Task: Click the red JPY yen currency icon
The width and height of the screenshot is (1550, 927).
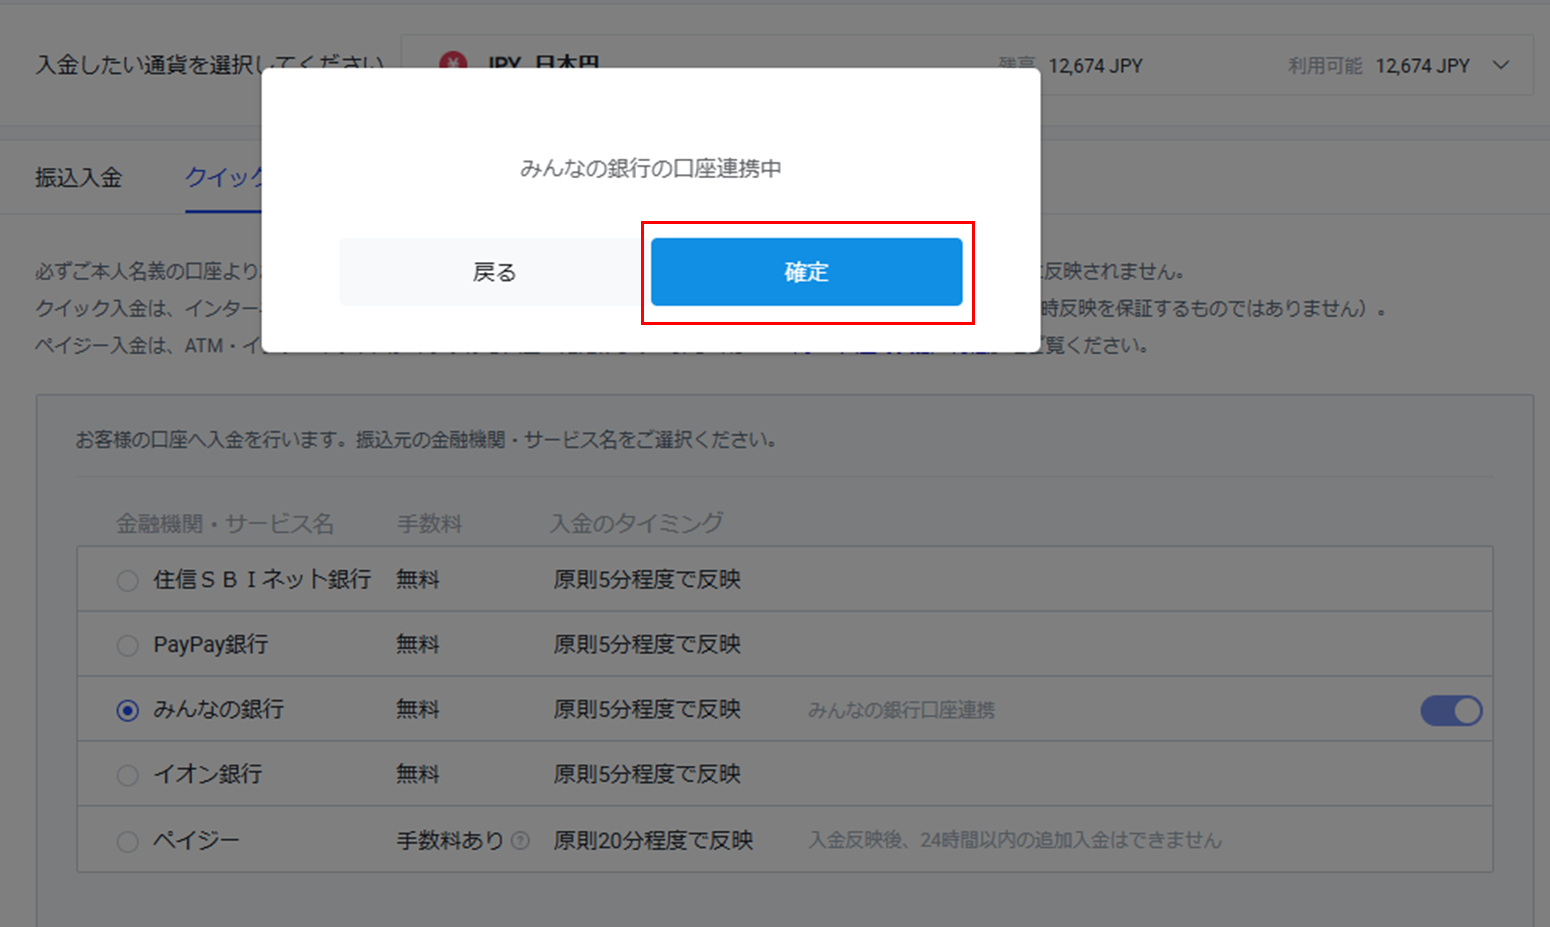Action: coord(453,62)
